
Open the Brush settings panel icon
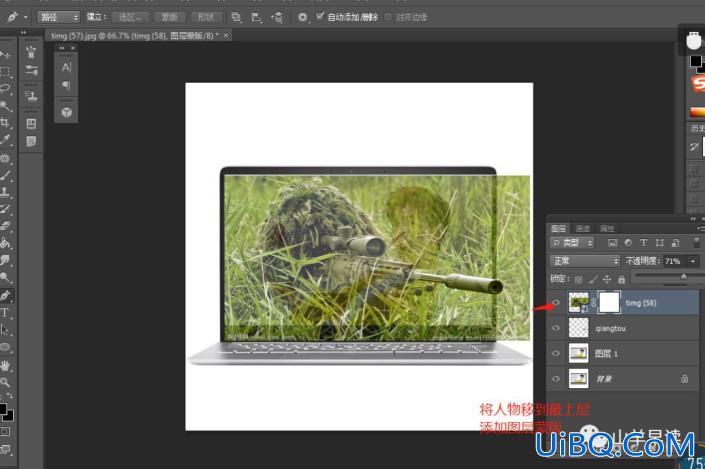31,70
